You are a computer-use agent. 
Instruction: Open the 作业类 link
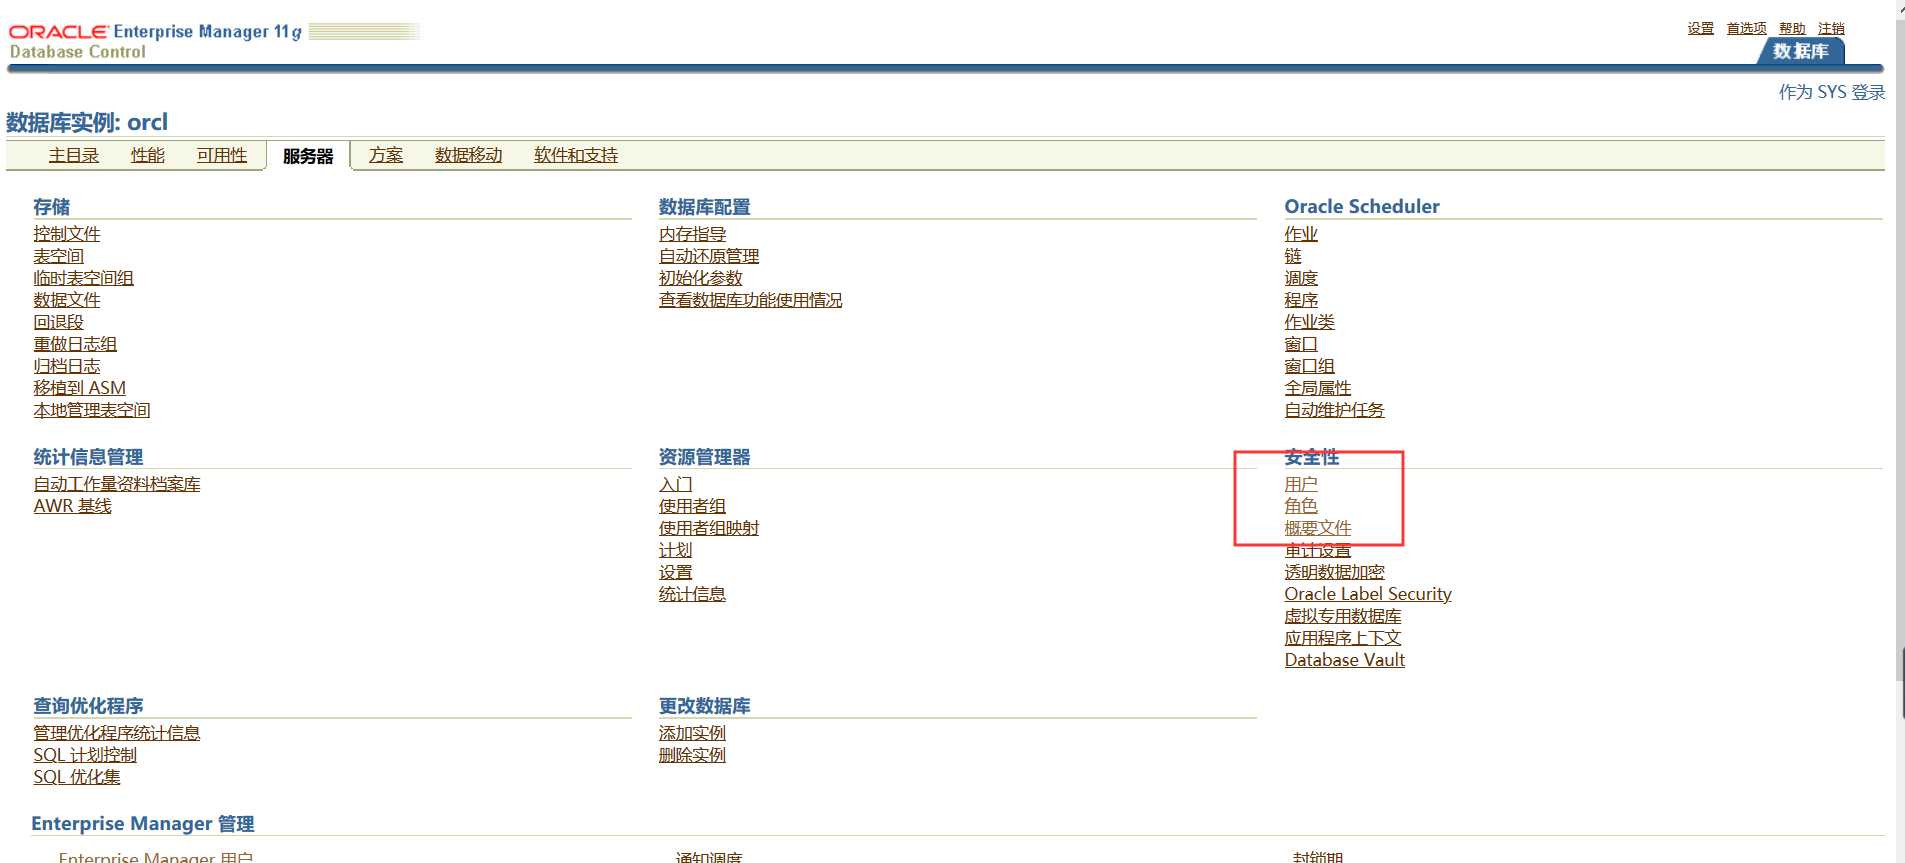[x=1310, y=322]
